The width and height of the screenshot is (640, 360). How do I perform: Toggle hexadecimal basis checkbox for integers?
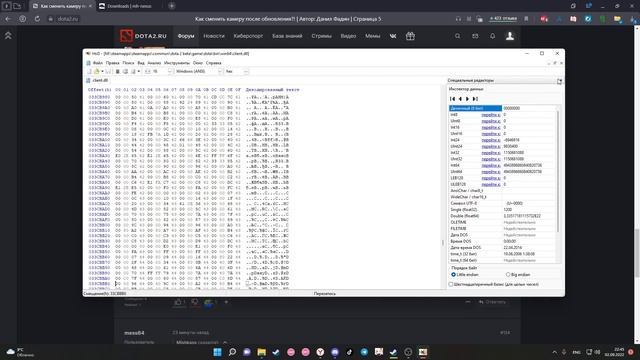(451, 284)
